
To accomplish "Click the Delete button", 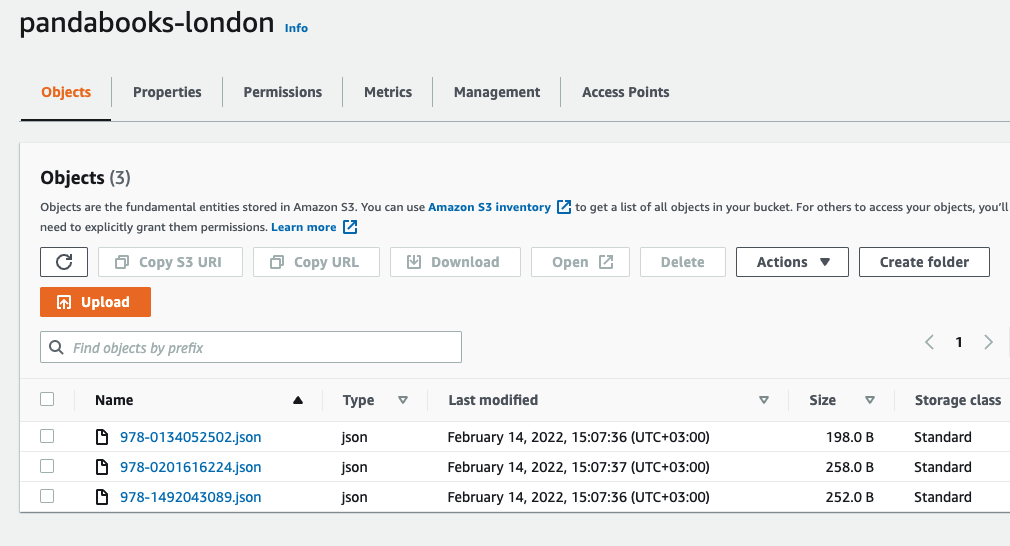I will 683,262.
